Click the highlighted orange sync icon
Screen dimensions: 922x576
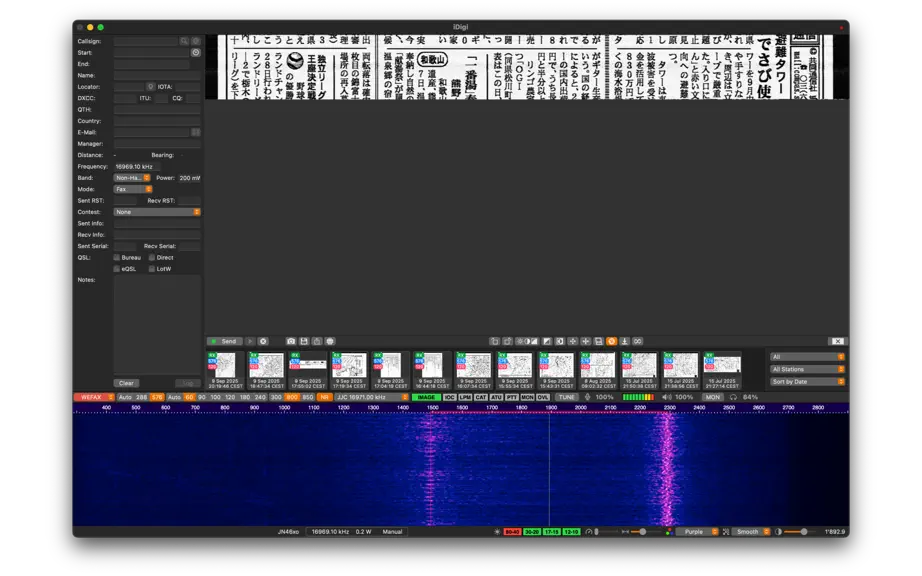click(x=612, y=341)
